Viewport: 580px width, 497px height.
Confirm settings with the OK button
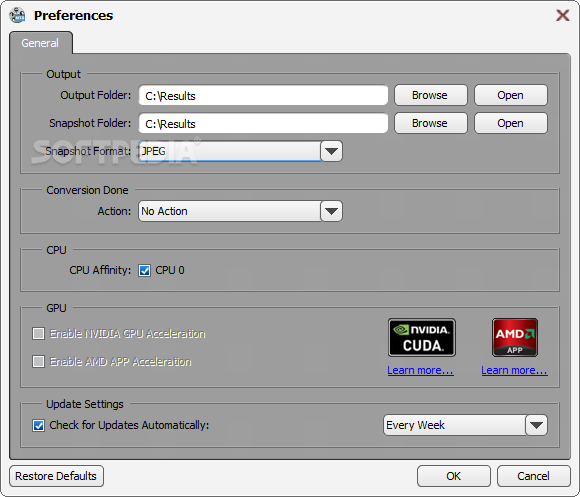tap(454, 476)
